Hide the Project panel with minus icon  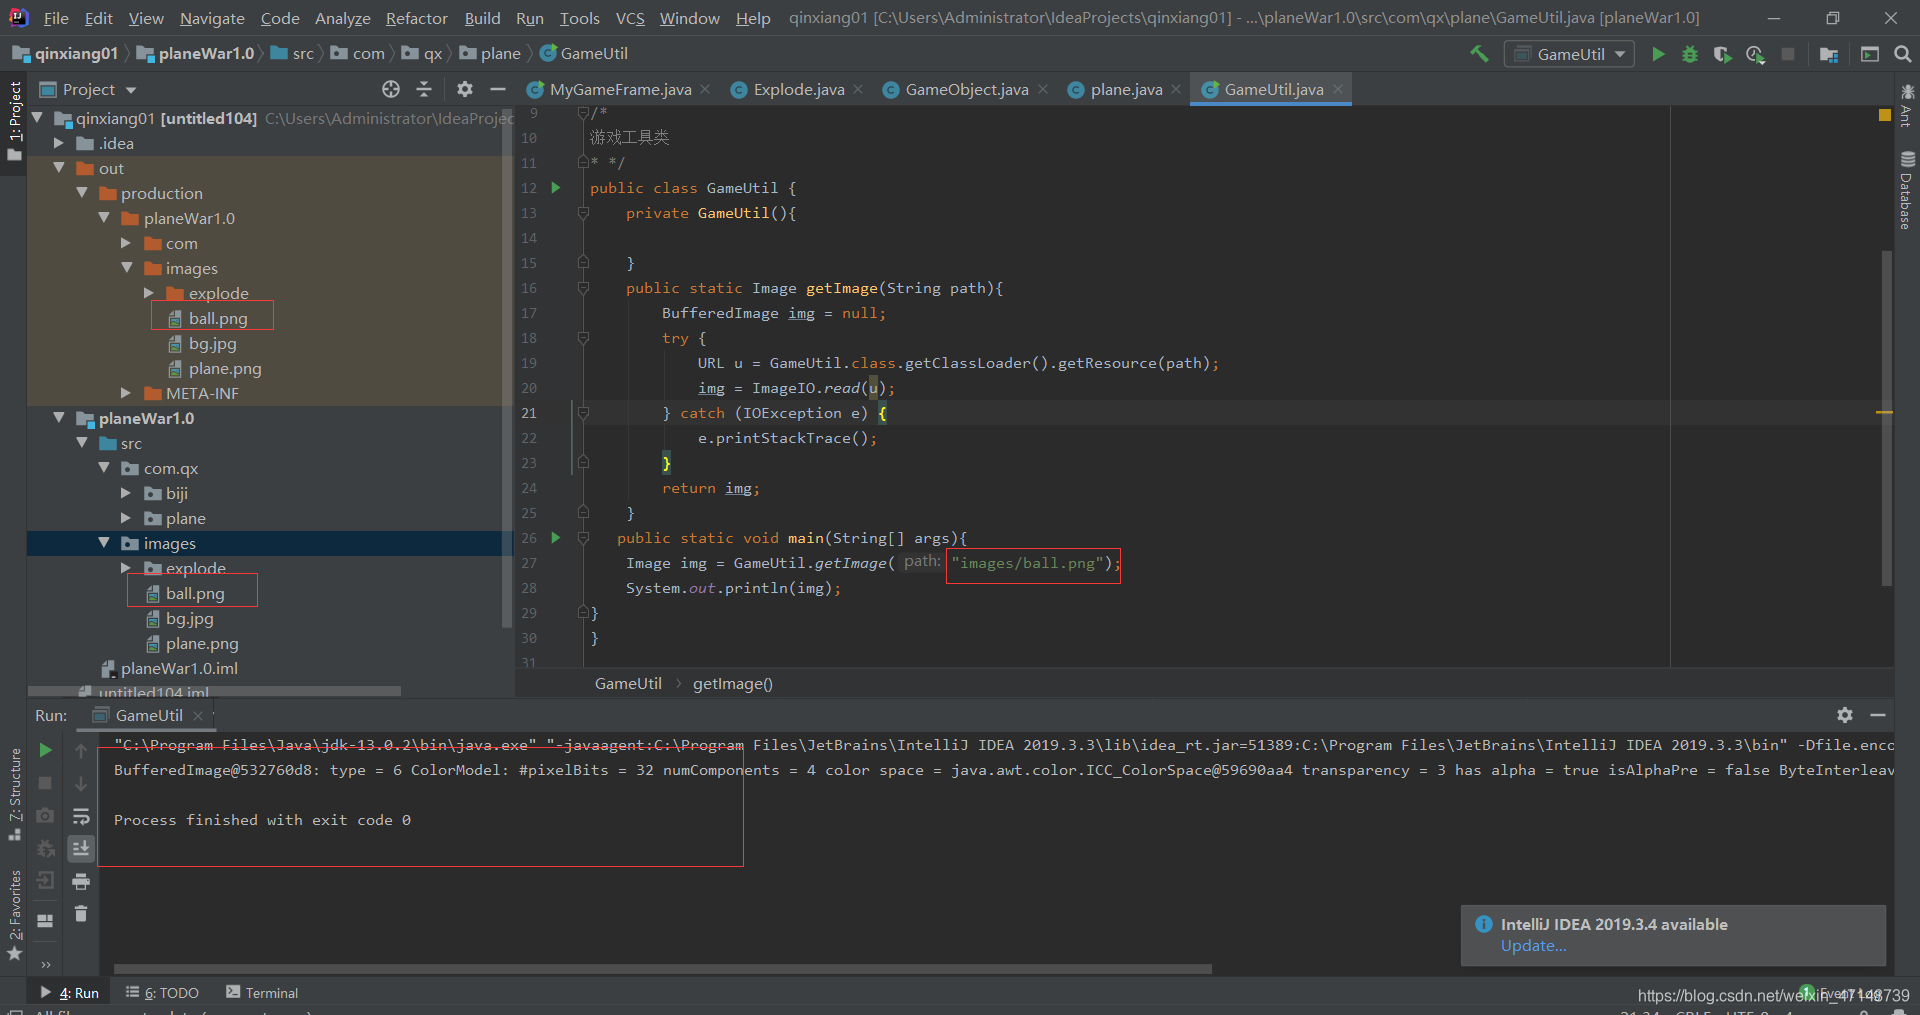[498, 89]
